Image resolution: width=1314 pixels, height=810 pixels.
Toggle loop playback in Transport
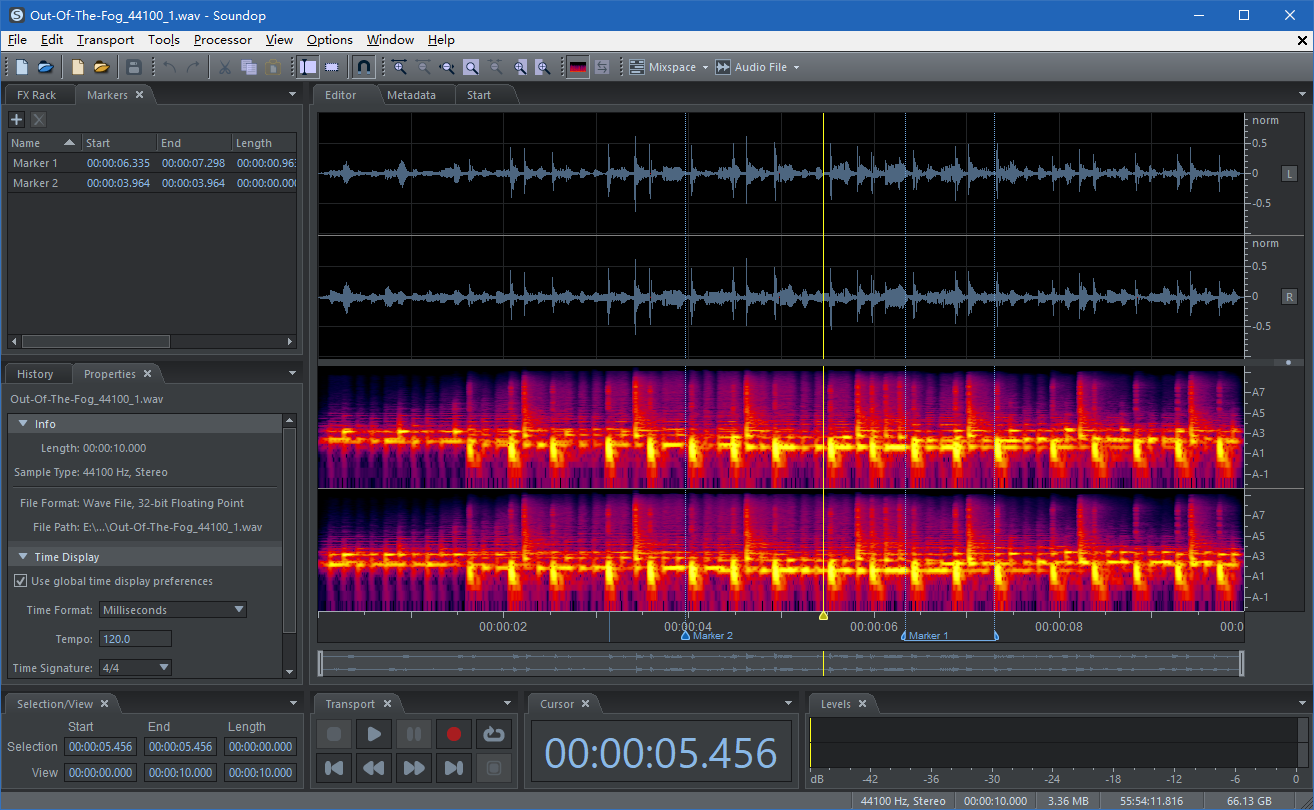click(493, 735)
